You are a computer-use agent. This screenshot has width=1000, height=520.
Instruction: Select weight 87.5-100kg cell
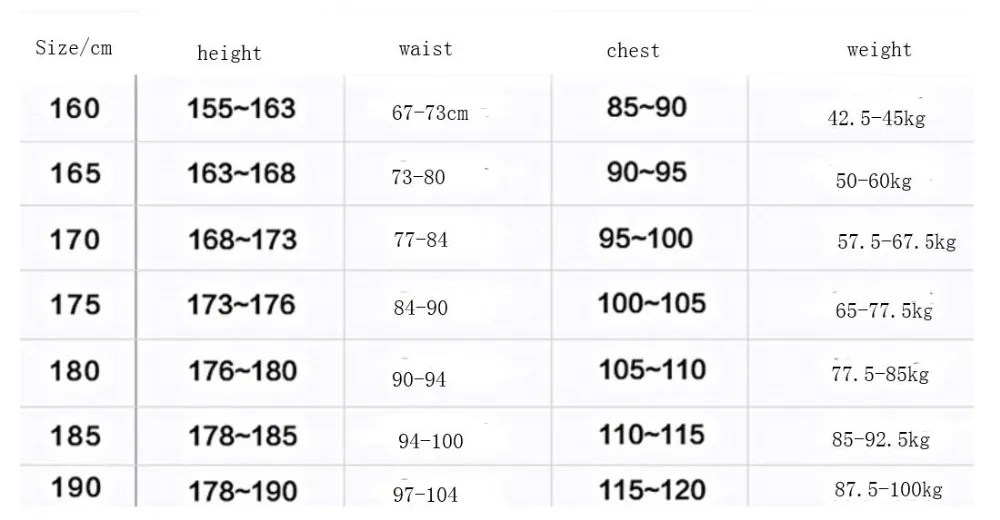[x=888, y=489]
